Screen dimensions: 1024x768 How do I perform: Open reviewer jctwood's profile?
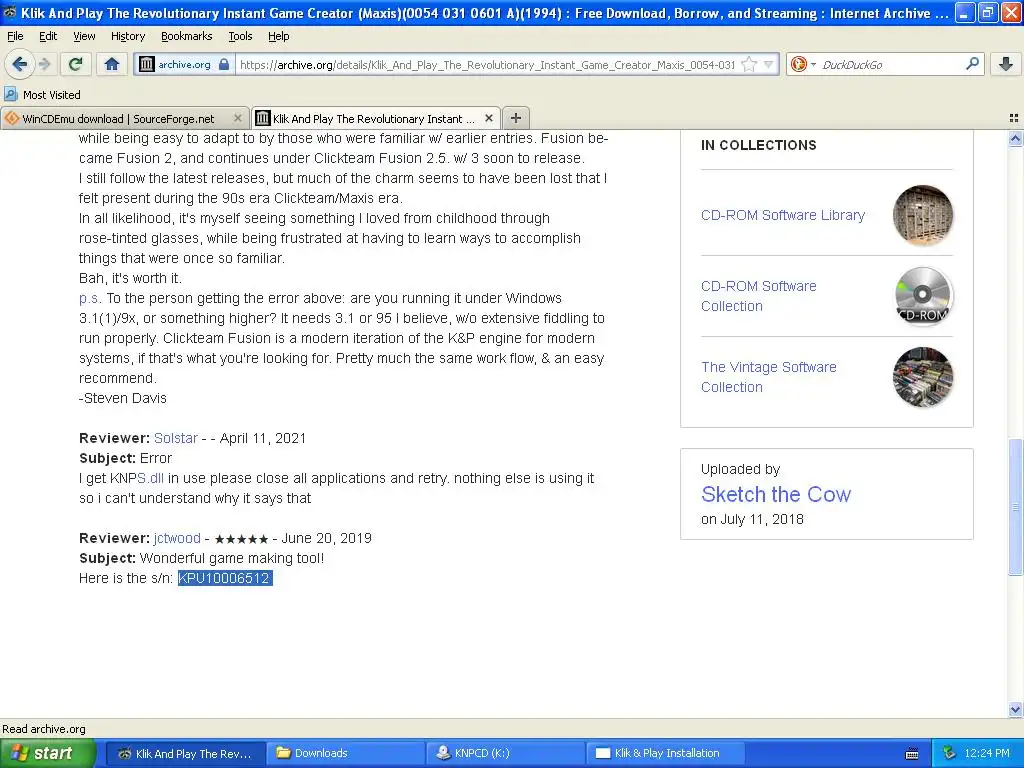(177, 538)
